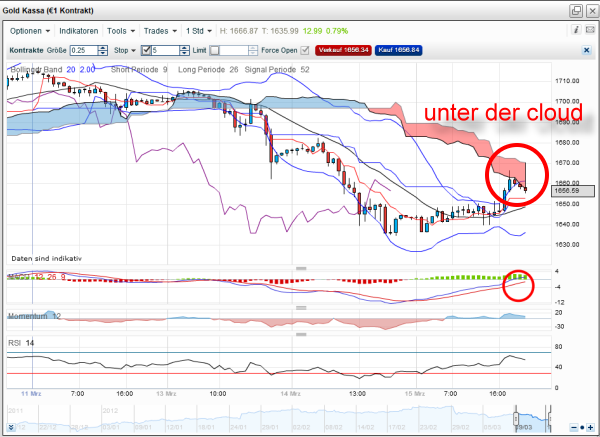Click the Größe contract size field
The width and height of the screenshot is (600, 437).
click(x=84, y=50)
